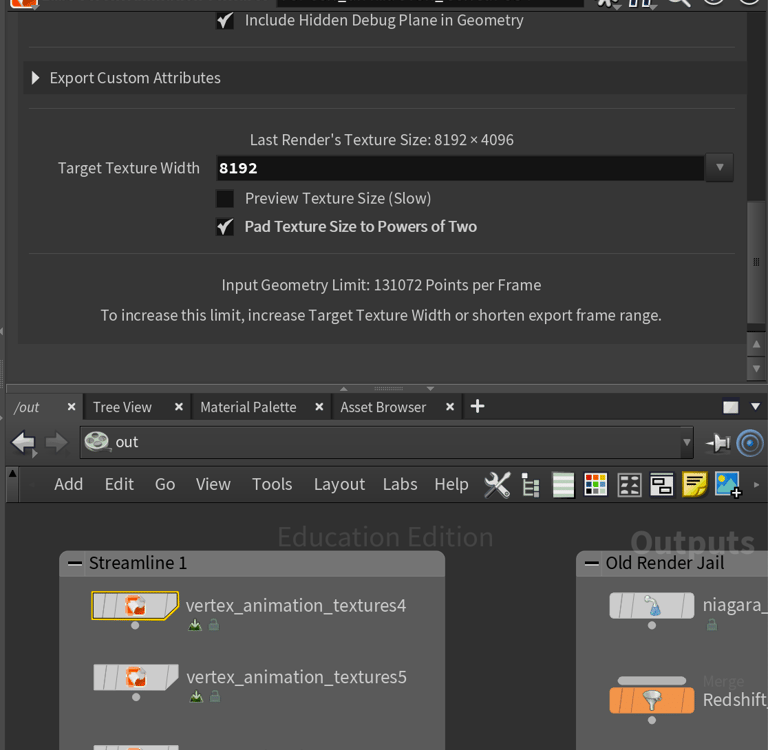Image resolution: width=768 pixels, height=750 pixels.
Task: Close the Tree View tab
Action: pos(179,407)
